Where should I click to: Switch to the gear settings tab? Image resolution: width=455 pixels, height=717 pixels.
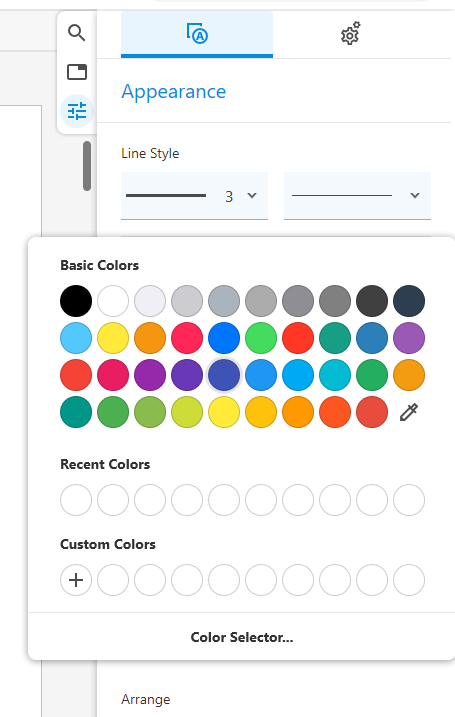tap(350, 34)
